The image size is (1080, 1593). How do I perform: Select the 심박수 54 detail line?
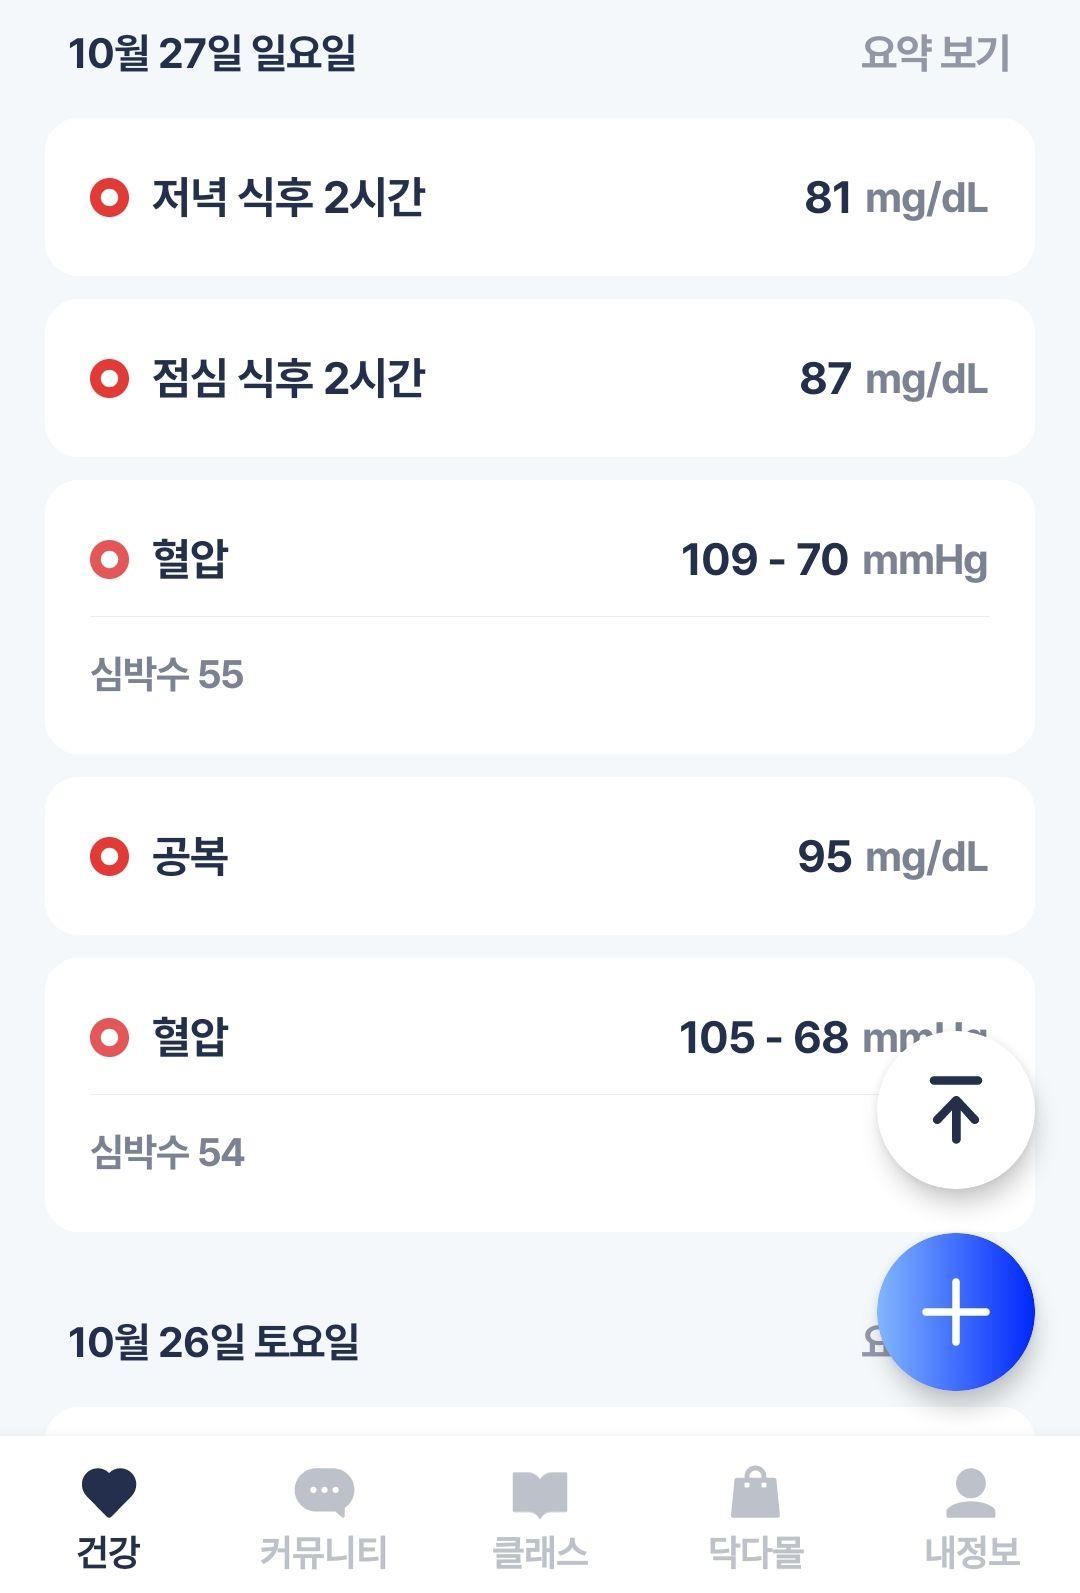(x=167, y=1153)
